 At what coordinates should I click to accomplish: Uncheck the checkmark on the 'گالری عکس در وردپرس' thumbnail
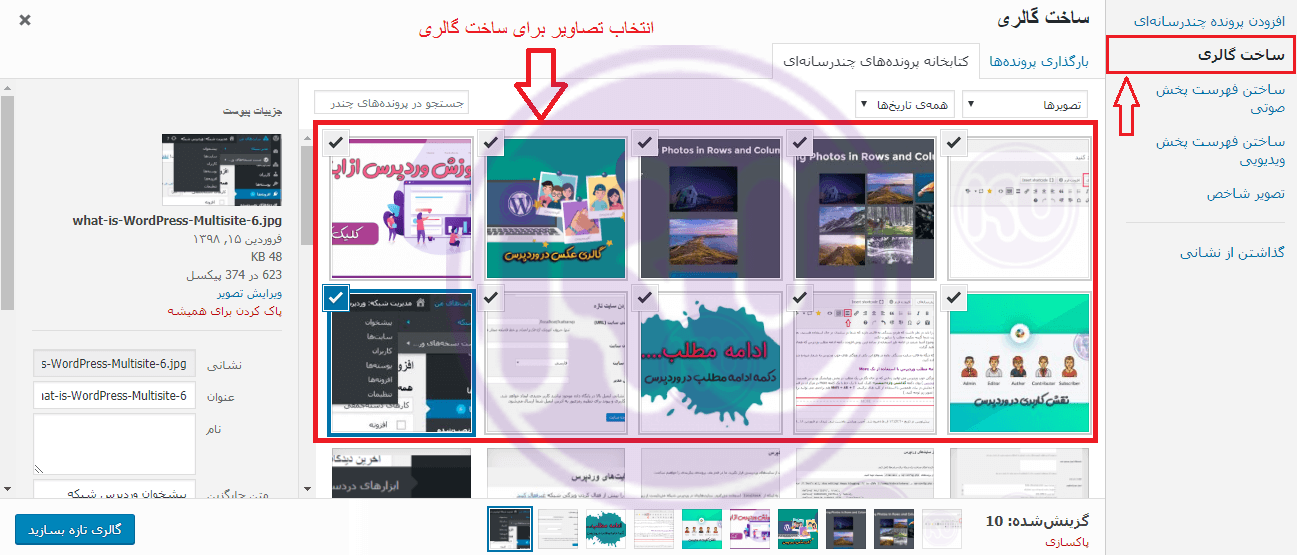pyautogui.click(x=491, y=143)
